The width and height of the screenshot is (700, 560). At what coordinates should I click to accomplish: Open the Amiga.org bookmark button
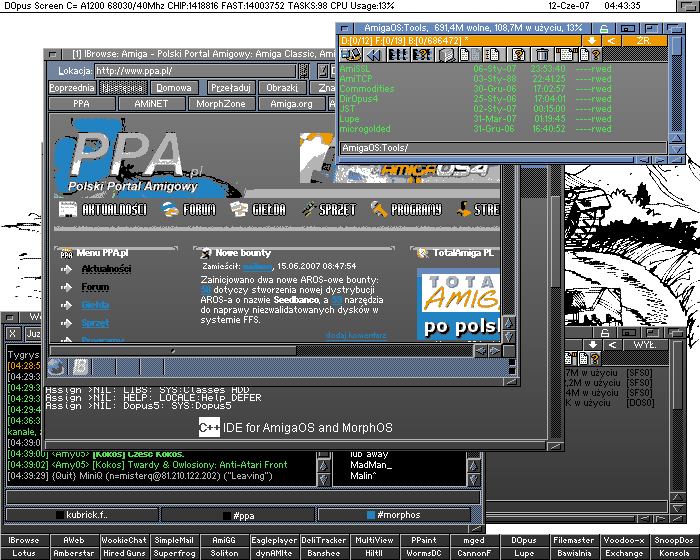tap(291, 104)
